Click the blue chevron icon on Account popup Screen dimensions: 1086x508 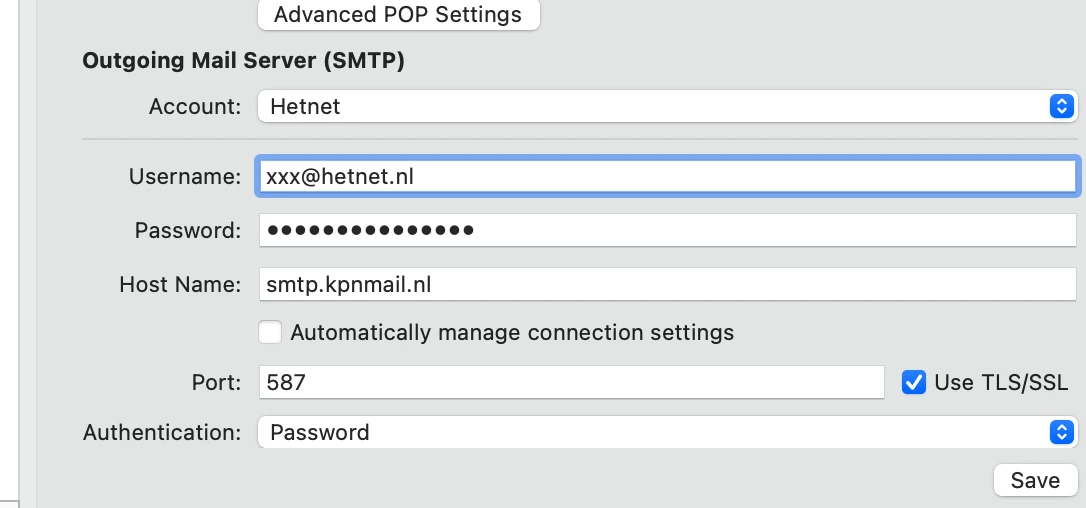[x=1061, y=106]
